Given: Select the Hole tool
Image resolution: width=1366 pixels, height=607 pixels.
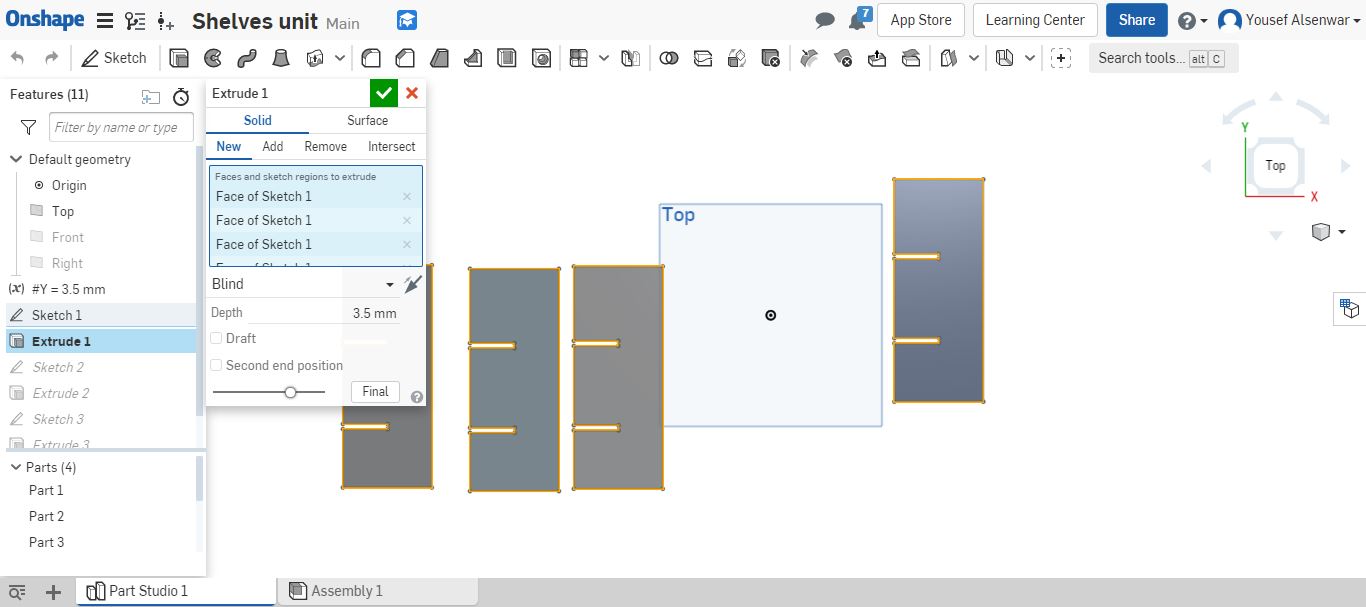Looking at the screenshot, I should pos(542,58).
